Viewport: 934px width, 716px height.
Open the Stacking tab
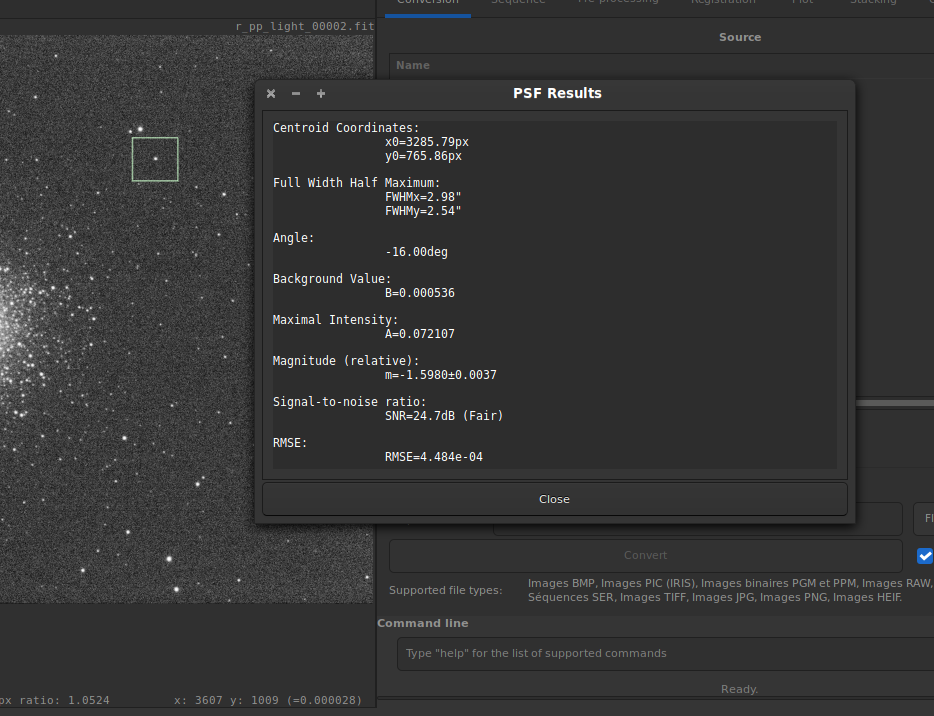point(873,4)
